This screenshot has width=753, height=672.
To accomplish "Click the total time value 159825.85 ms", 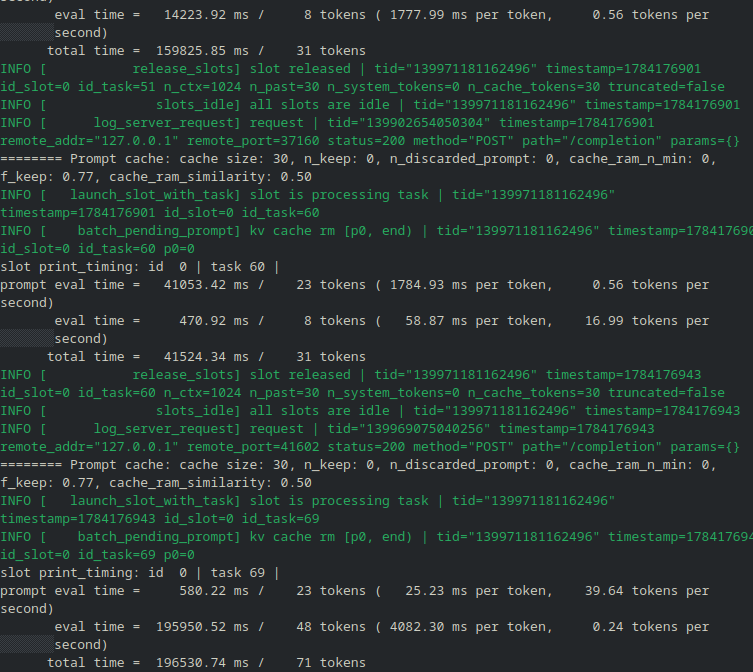I will 203,51.
